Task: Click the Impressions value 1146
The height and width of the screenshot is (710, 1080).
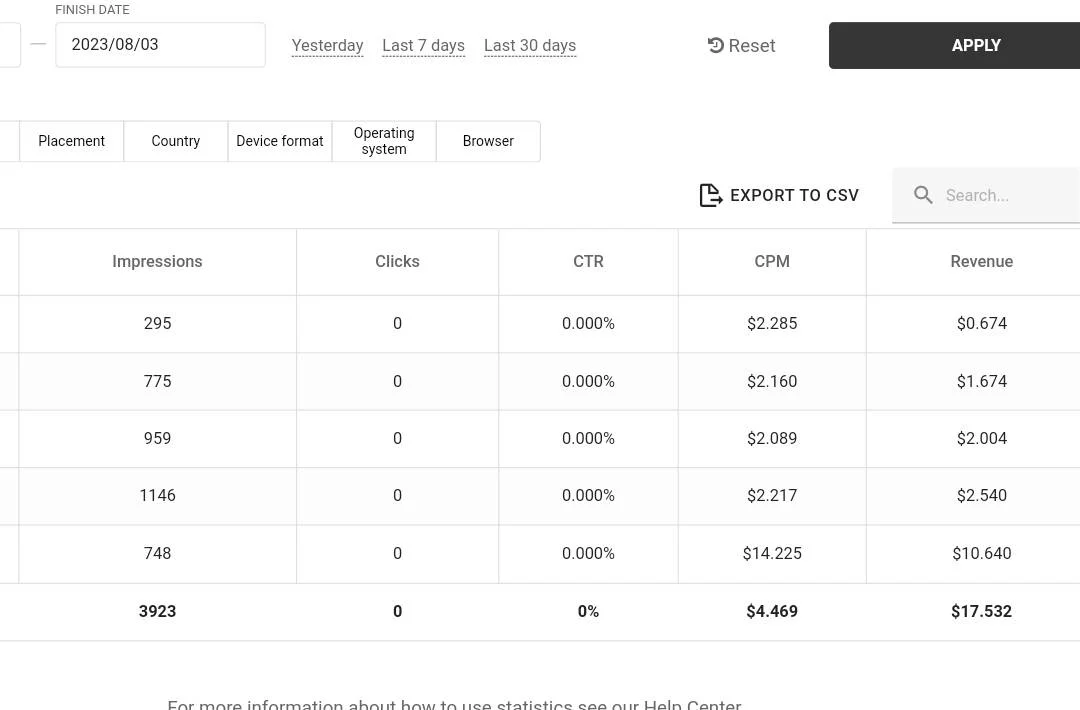Action: tap(157, 496)
